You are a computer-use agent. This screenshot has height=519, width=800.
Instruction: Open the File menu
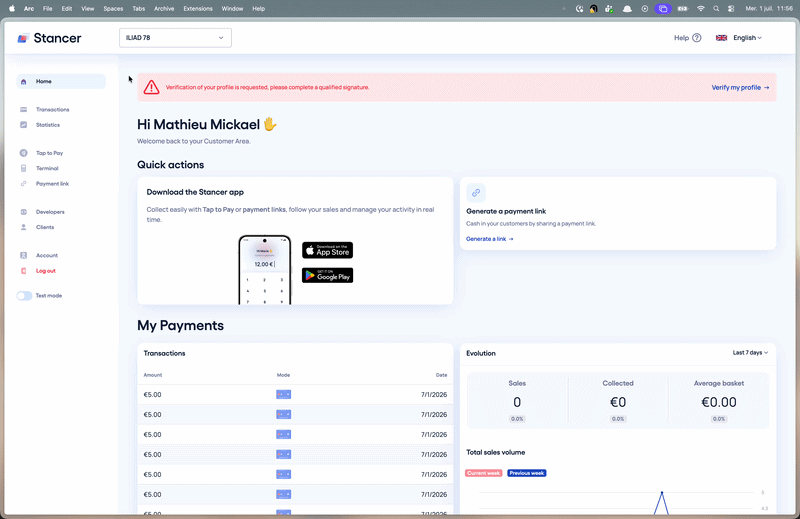[47, 9]
